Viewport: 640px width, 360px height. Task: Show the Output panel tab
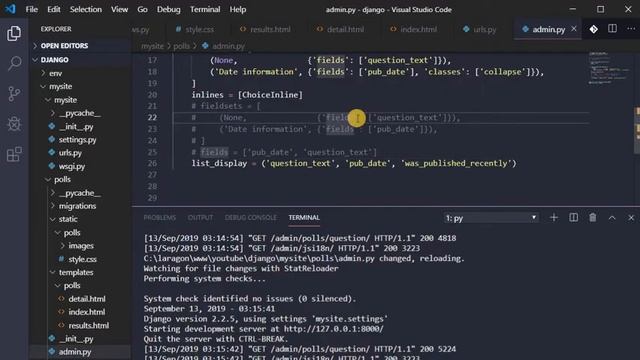(200, 218)
